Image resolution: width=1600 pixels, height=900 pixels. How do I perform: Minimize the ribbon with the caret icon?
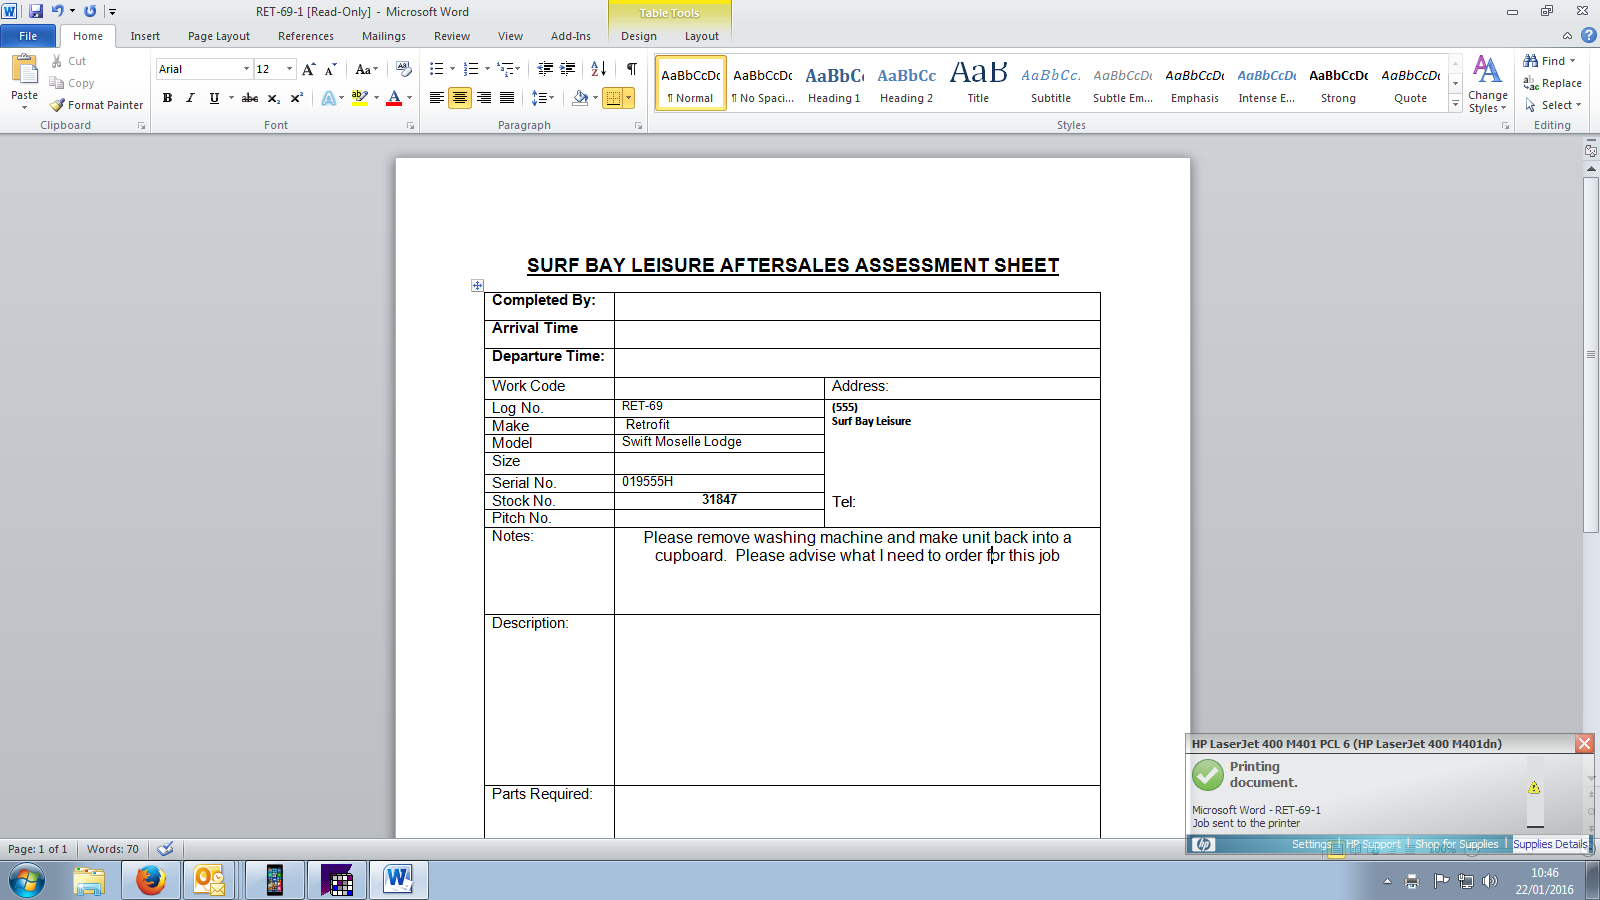click(1567, 36)
